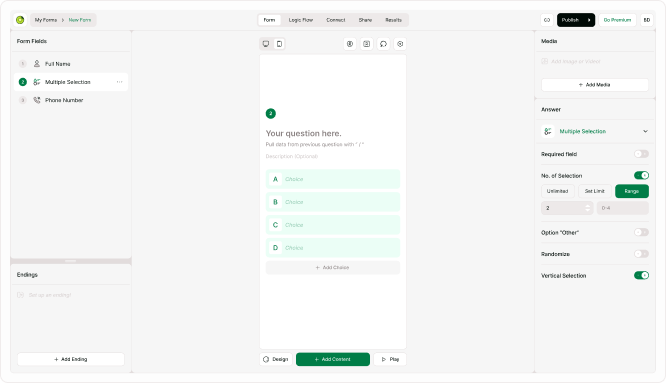Click the answer type icon in Answer panel
Viewport: 666px width, 383px height.
[x=548, y=131]
